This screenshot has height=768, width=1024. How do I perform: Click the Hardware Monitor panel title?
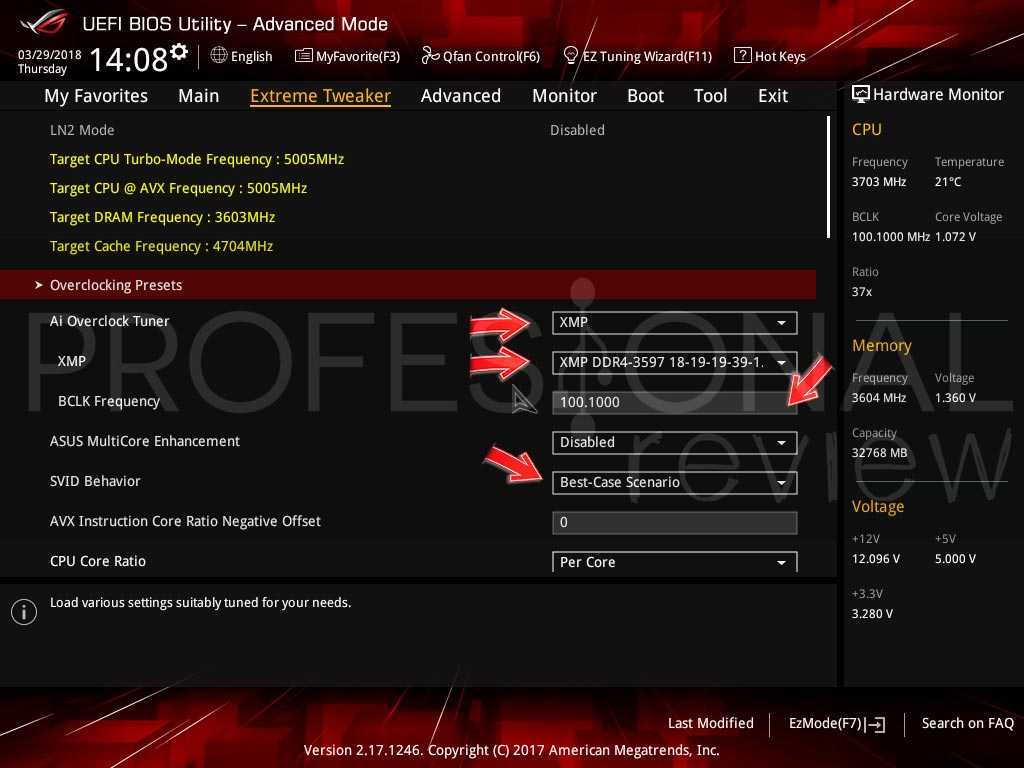click(x=938, y=95)
